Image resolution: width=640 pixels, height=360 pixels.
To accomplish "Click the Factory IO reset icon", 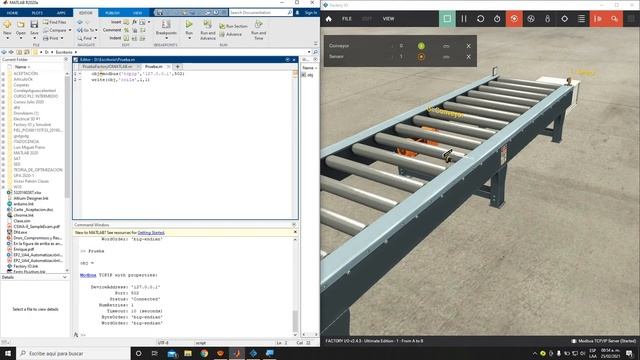I will click(x=480, y=19).
